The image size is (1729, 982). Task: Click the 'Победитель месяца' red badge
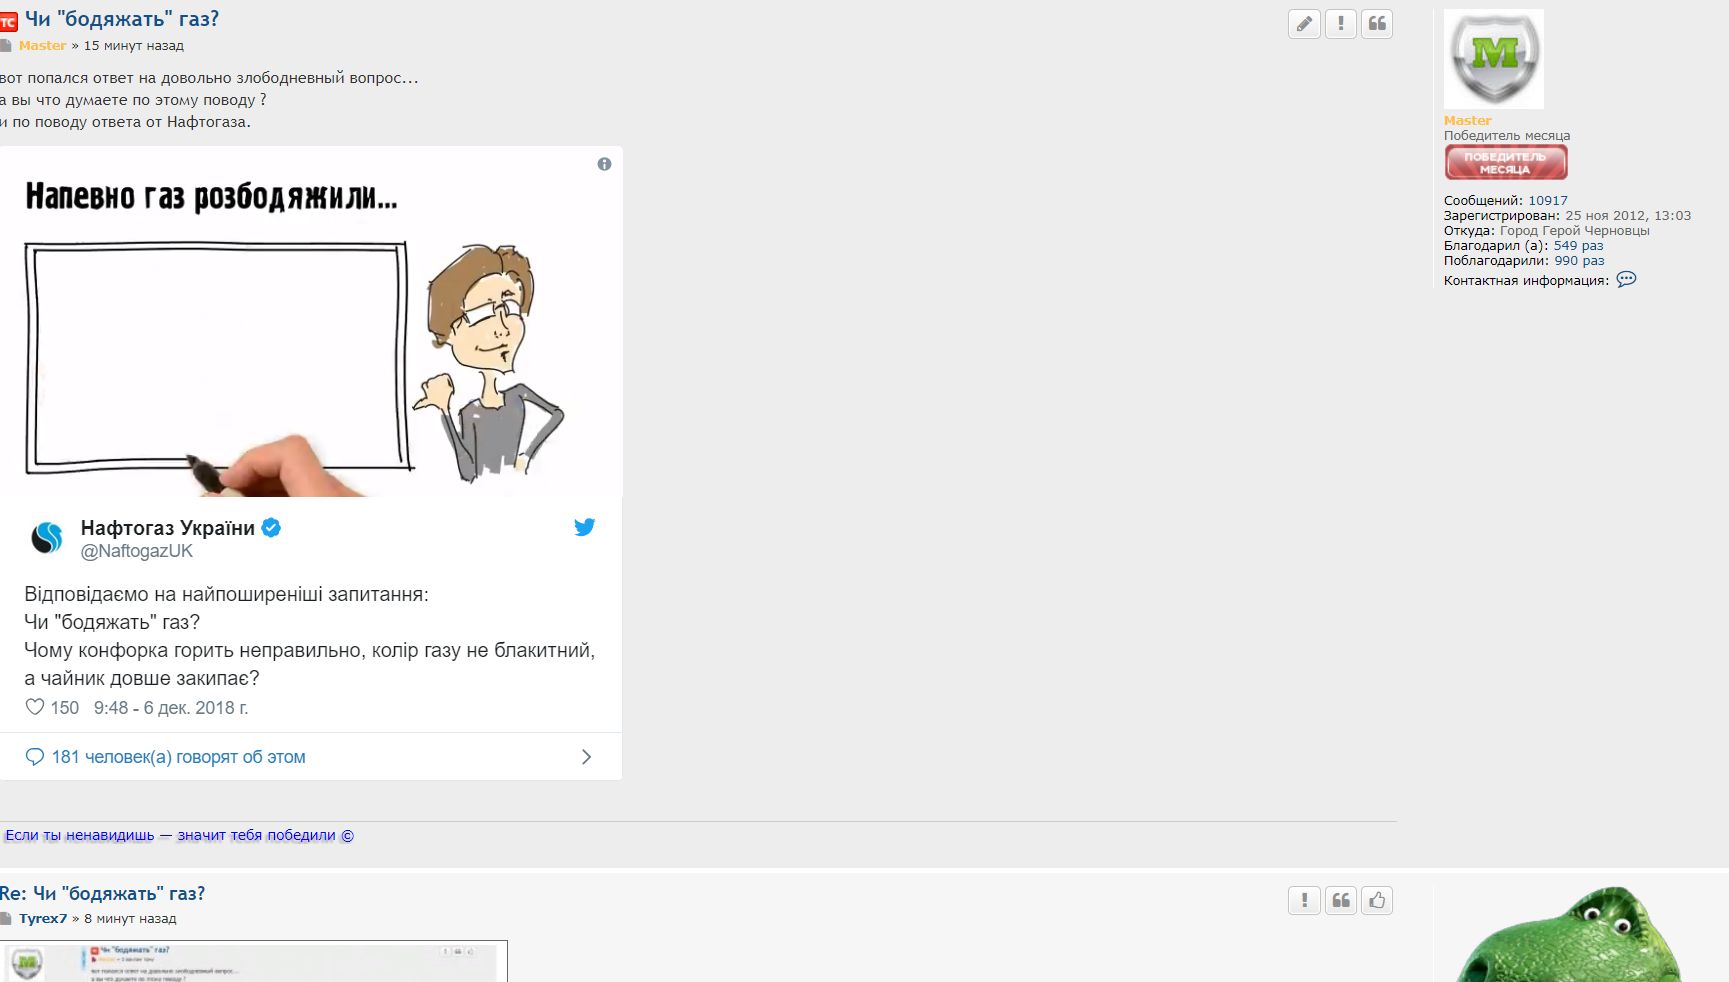tap(1505, 162)
